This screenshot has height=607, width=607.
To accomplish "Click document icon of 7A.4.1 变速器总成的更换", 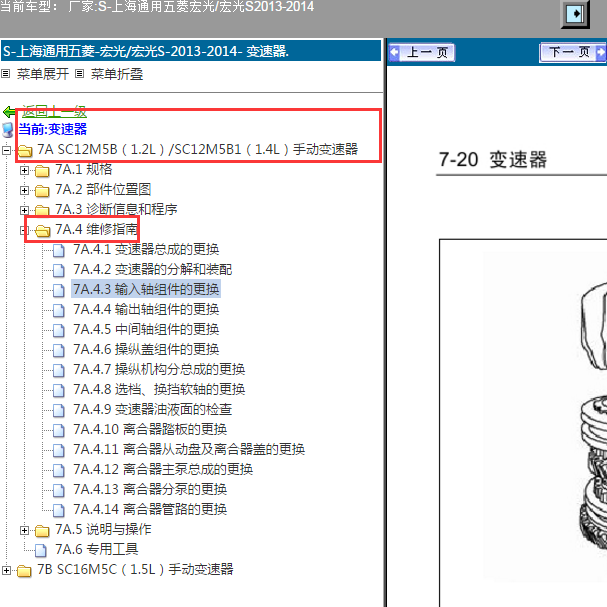I will pos(58,250).
